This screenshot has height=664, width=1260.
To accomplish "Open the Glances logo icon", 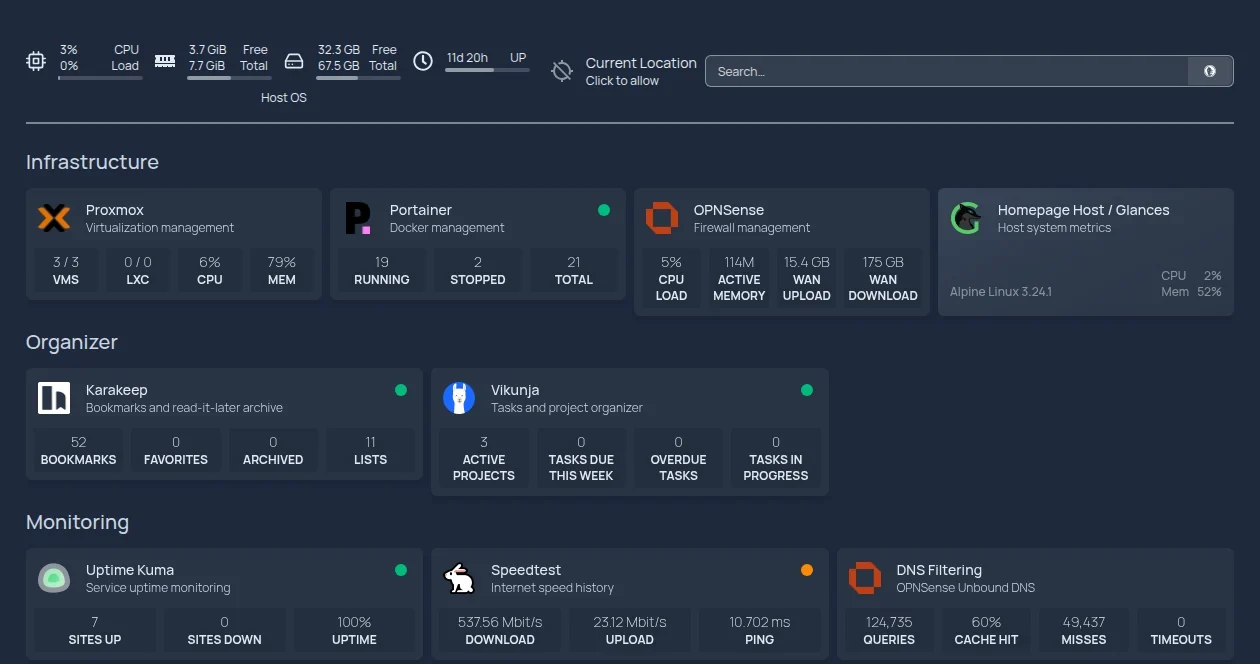I will [966, 218].
